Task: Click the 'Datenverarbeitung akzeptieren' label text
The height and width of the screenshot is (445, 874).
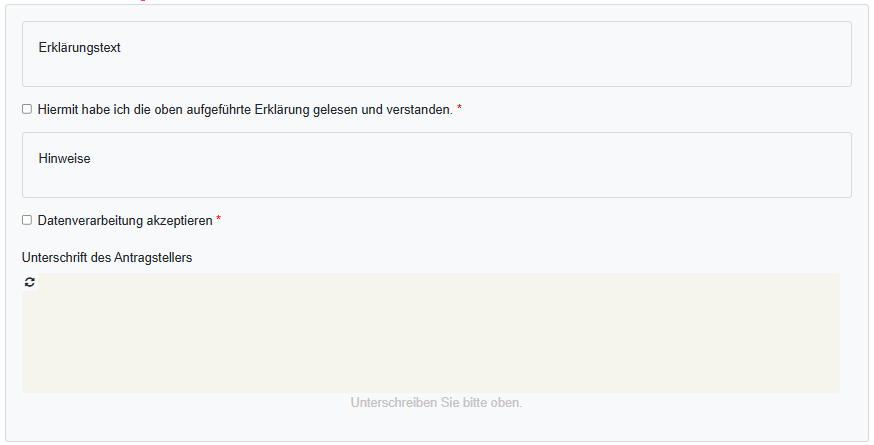Action: 125,220
